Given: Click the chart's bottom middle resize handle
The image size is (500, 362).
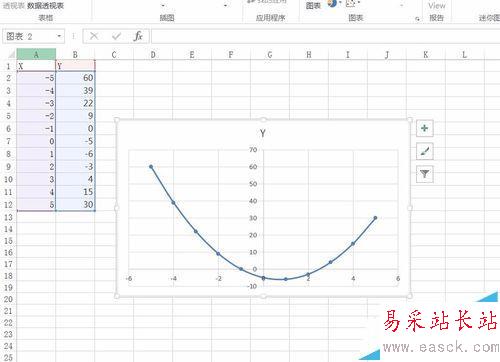Looking at the screenshot, I should coord(263,296).
